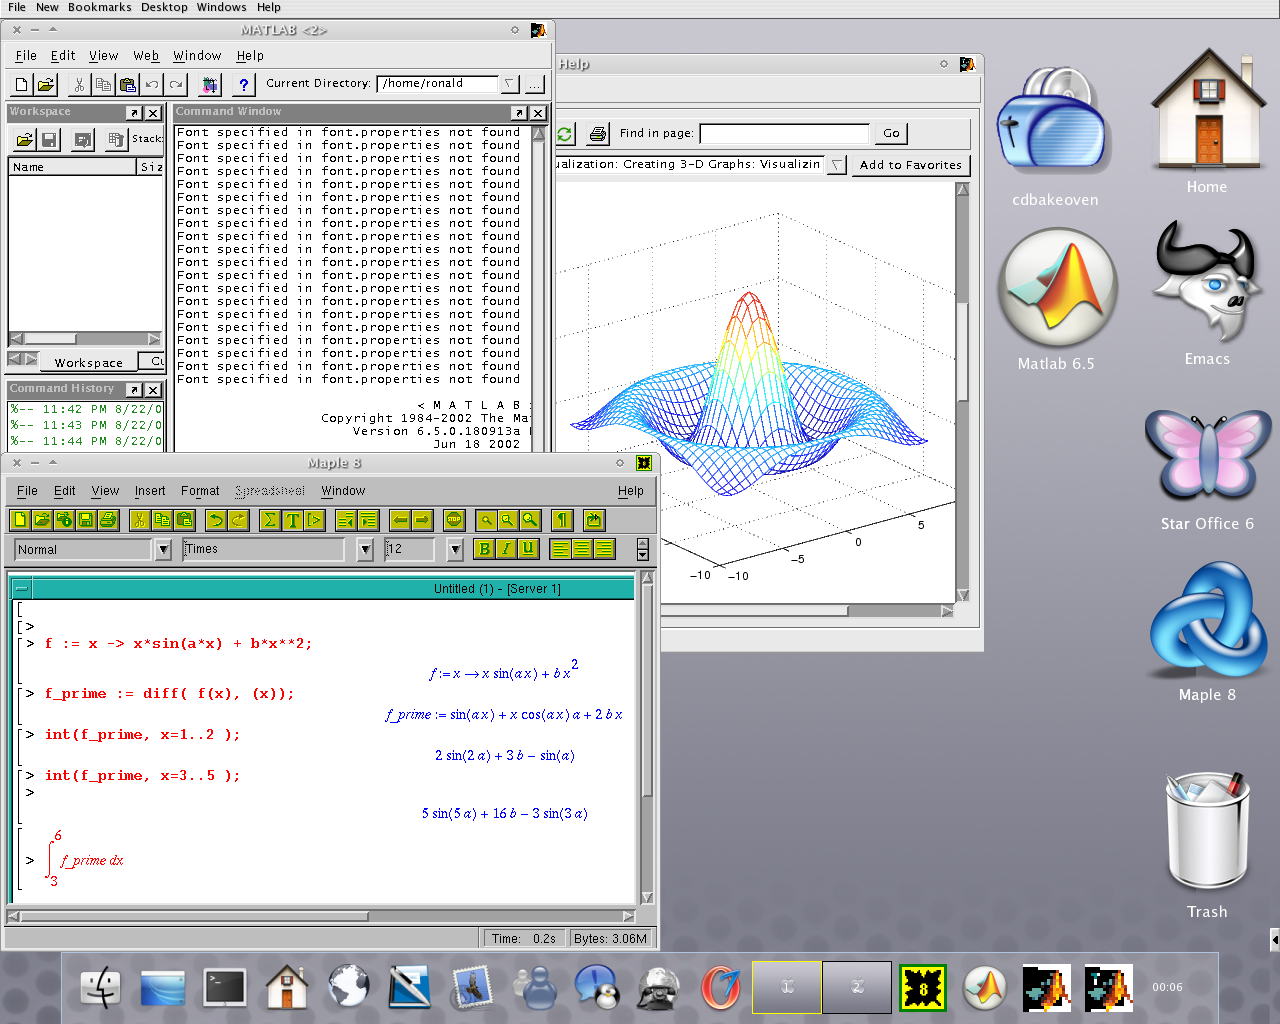Open Maple Help menu
This screenshot has height=1024, width=1280.
[631, 491]
